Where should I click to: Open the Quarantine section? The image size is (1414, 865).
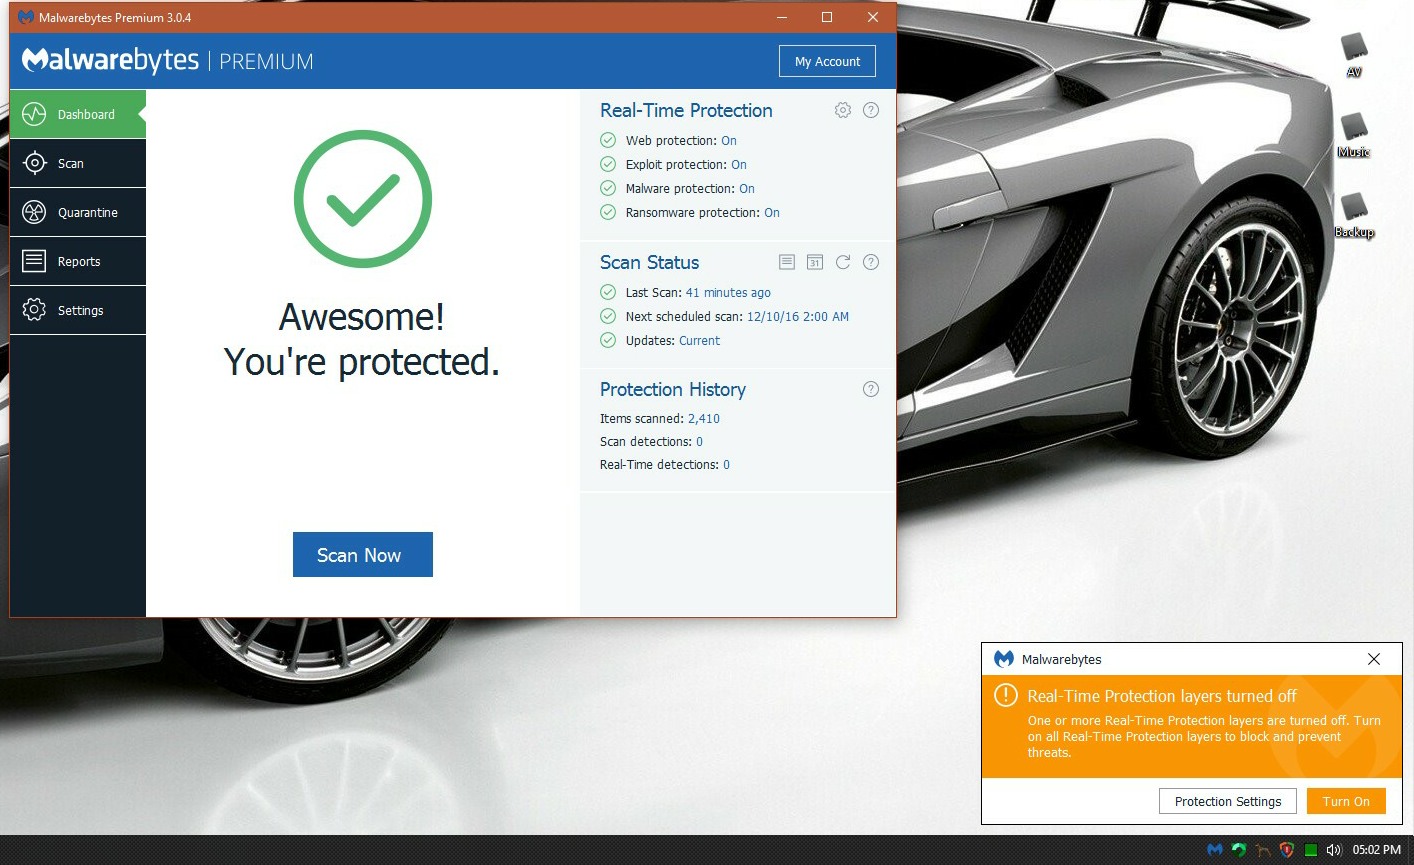(78, 212)
